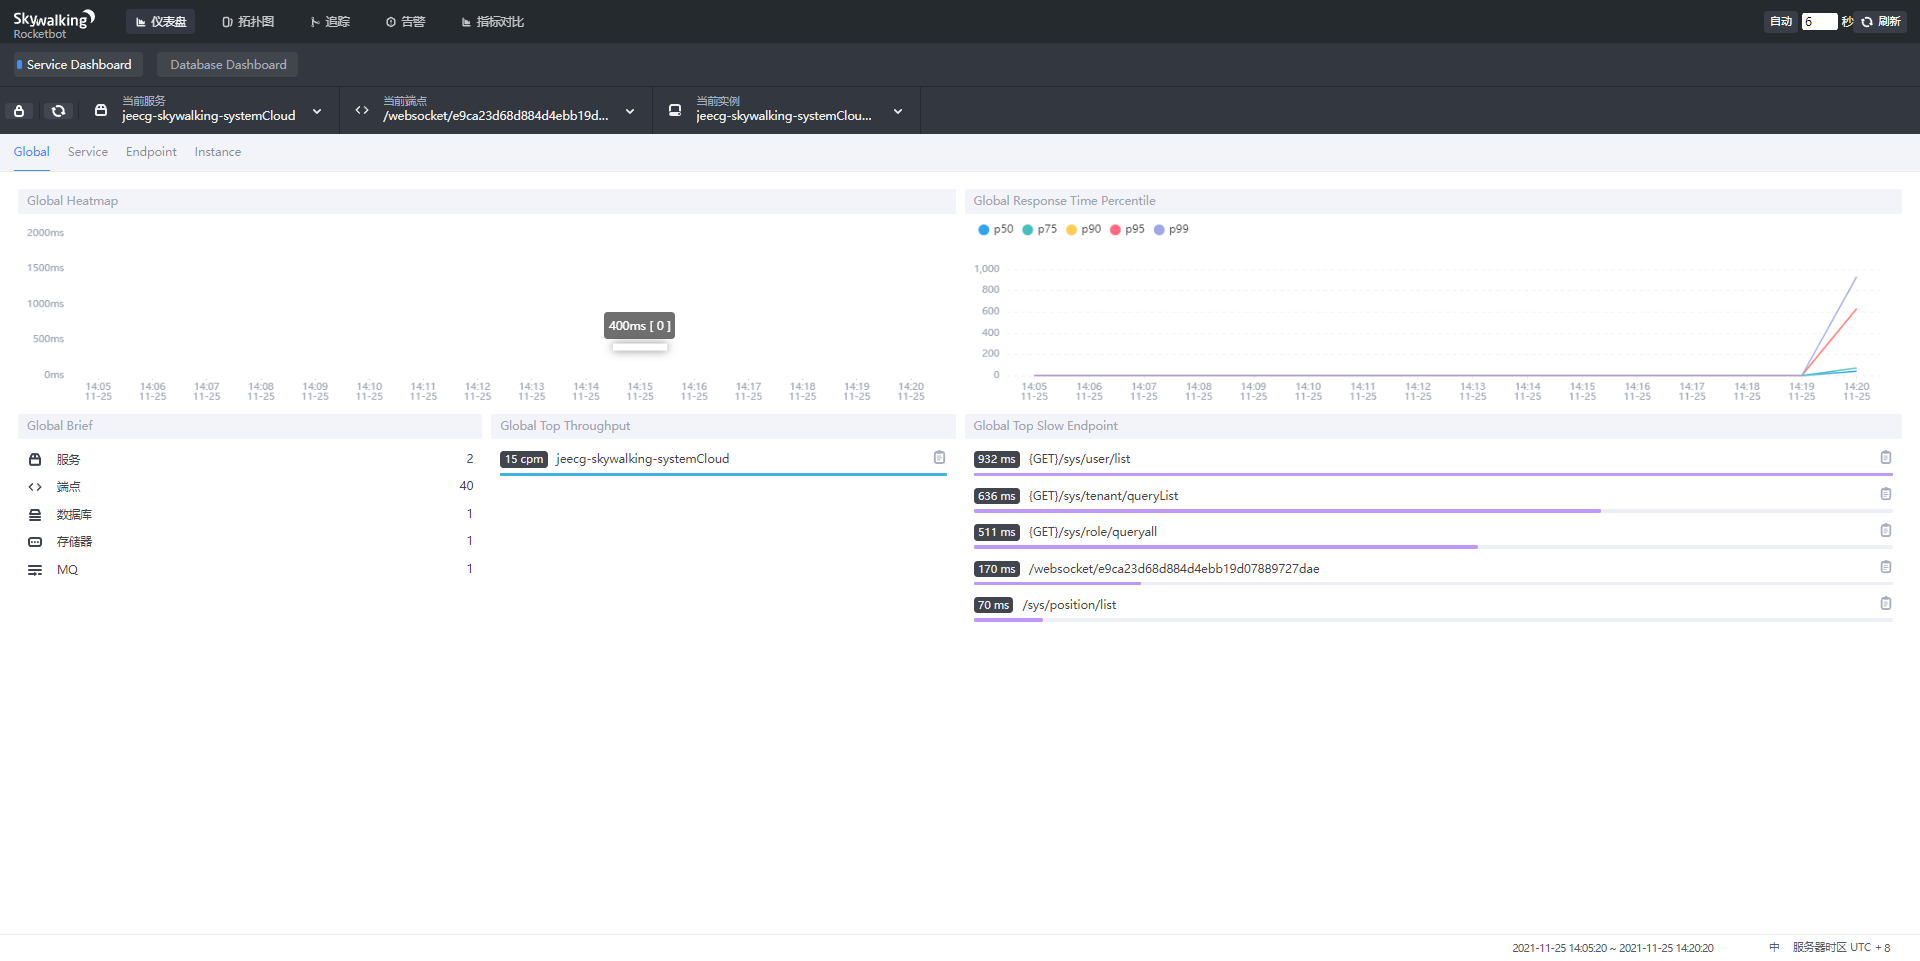Viewport: 1920px width, 961px height.
Task: Click the lock edit-mode icon
Action: click(19, 111)
